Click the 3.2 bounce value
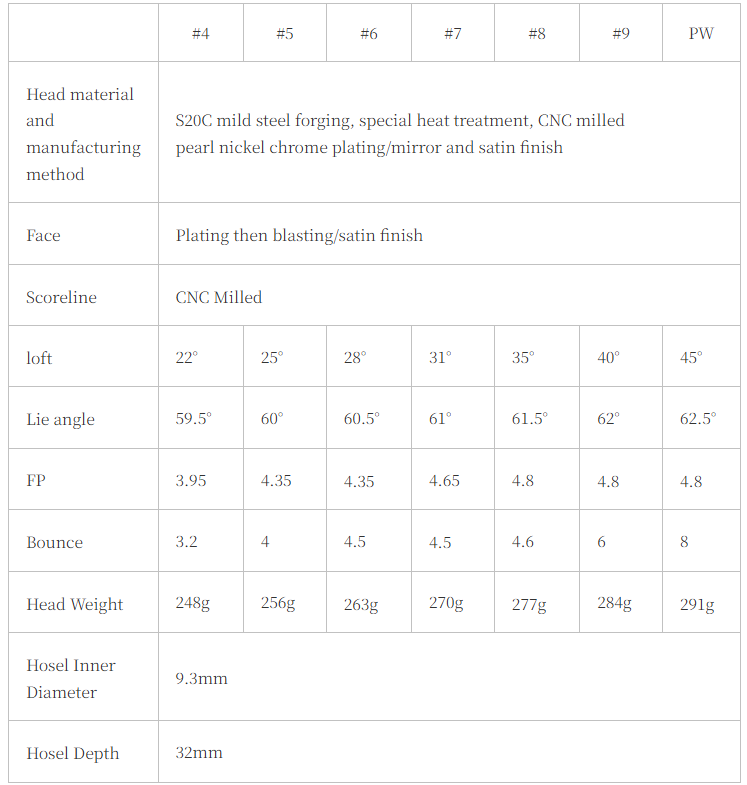Screen dimensions: 747x785 pos(186,542)
